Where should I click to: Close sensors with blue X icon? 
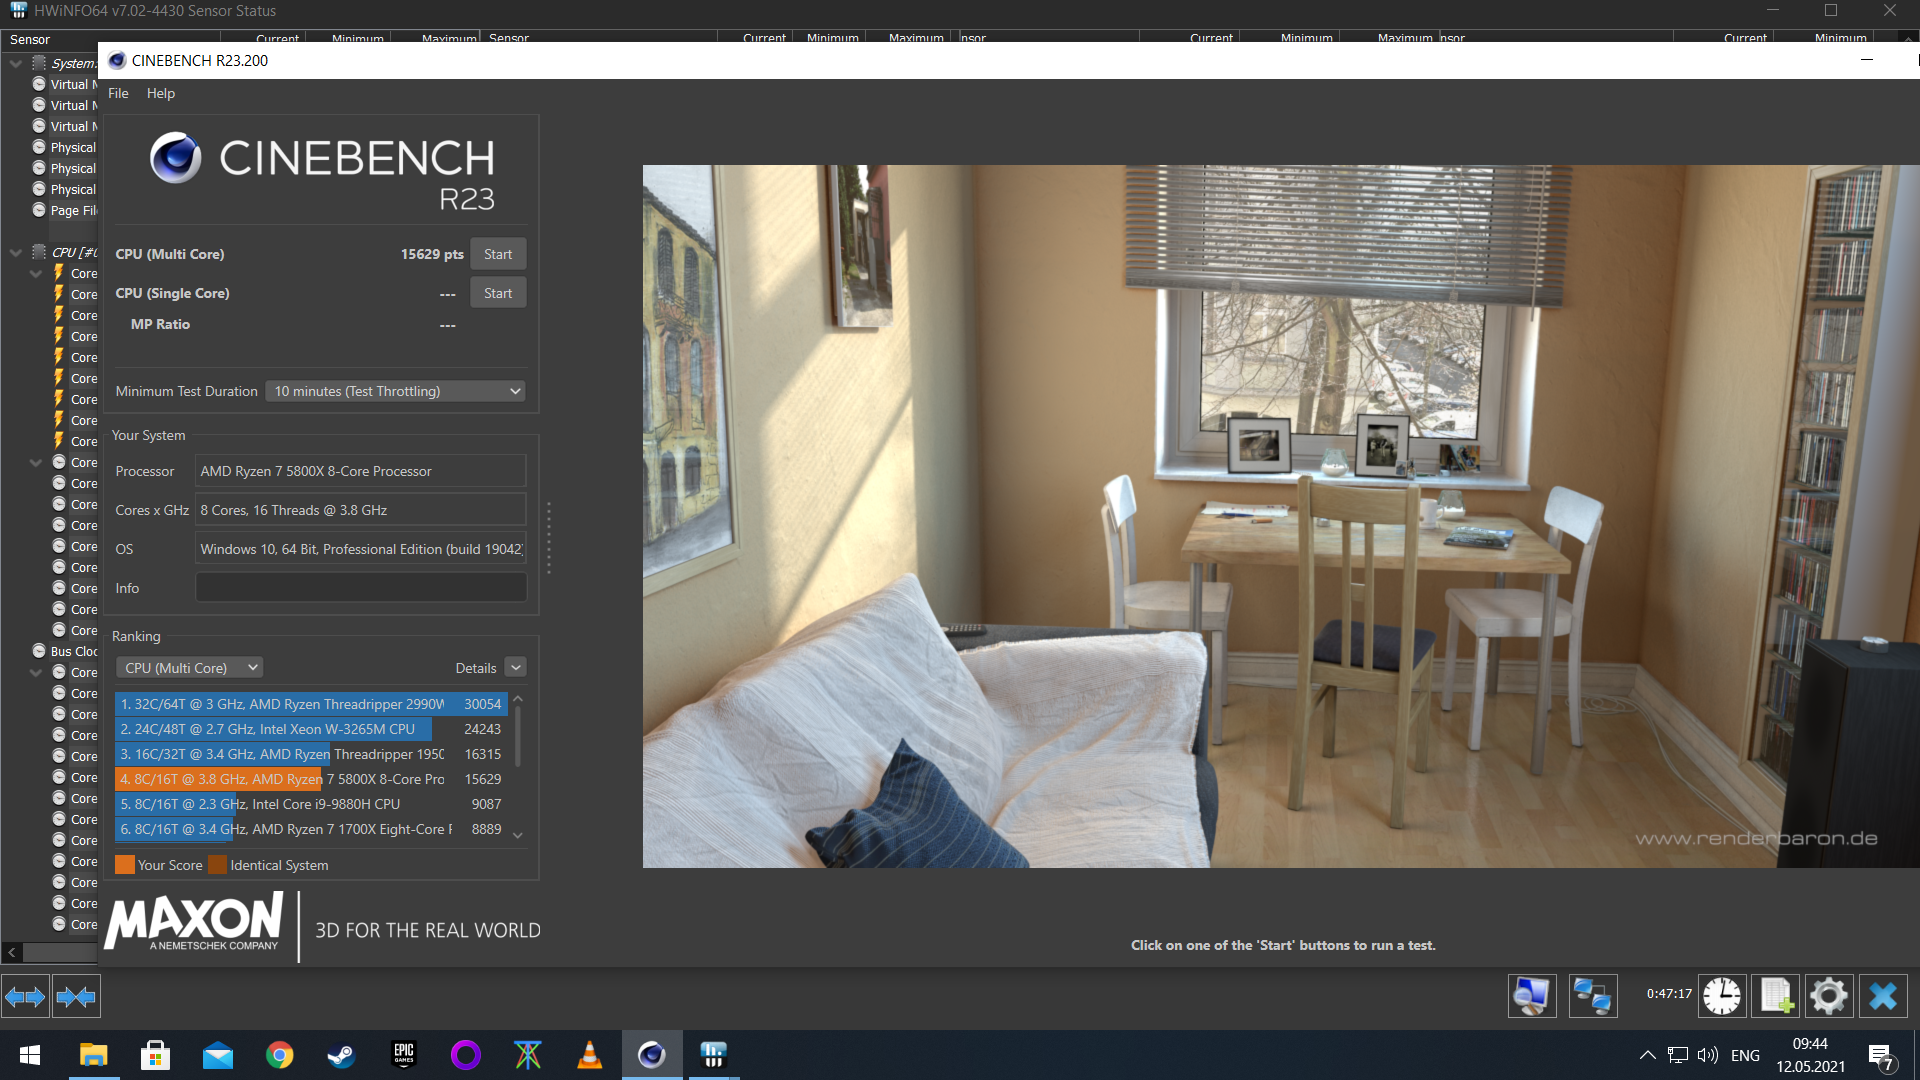coord(1882,996)
